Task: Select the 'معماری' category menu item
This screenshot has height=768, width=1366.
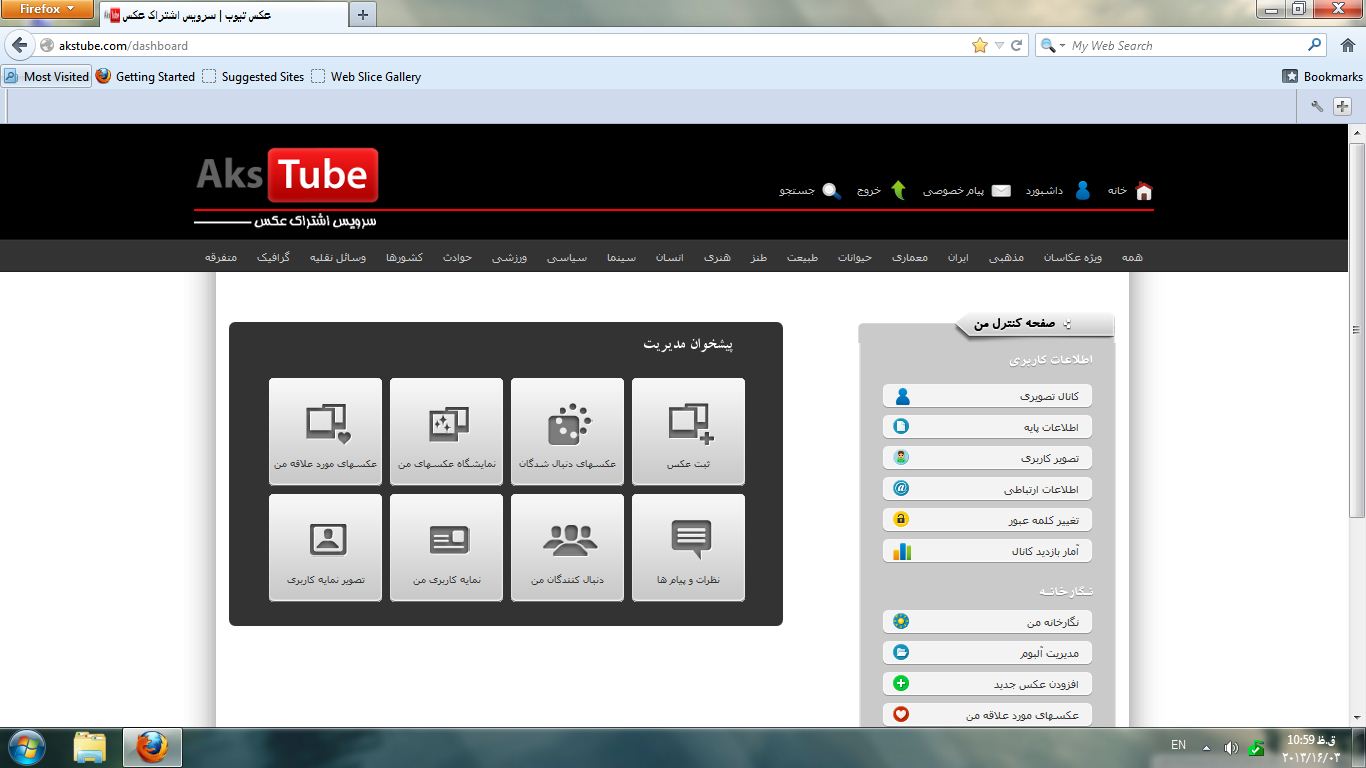Action: tap(910, 257)
